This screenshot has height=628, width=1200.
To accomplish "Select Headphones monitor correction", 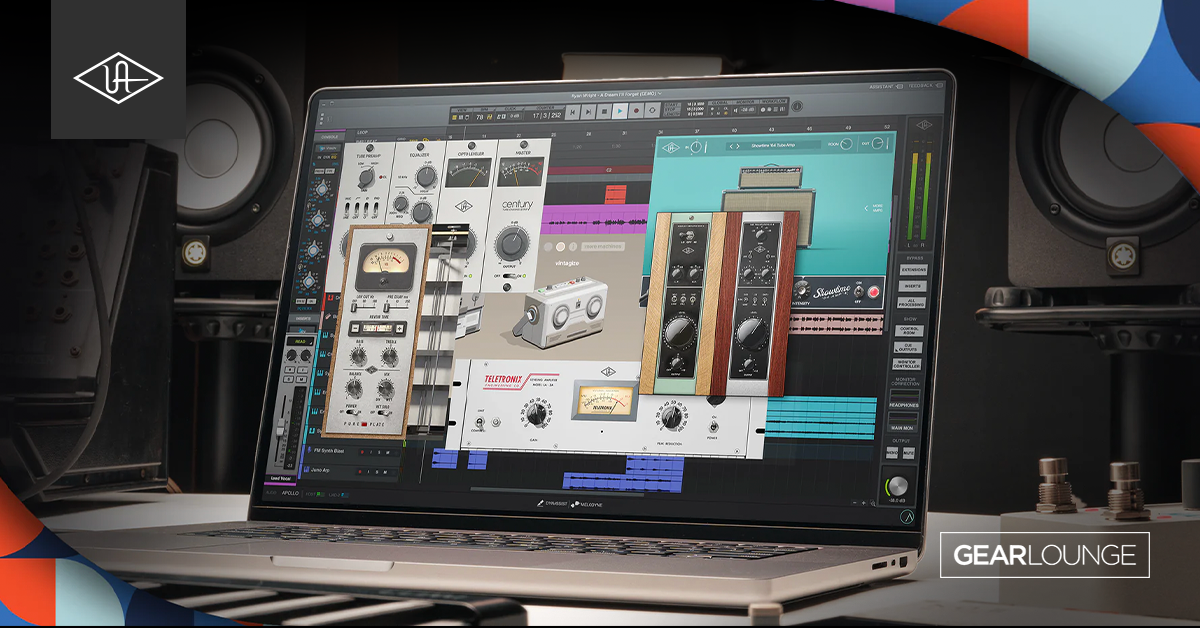I will pyautogui.click(x=904, y=401).
